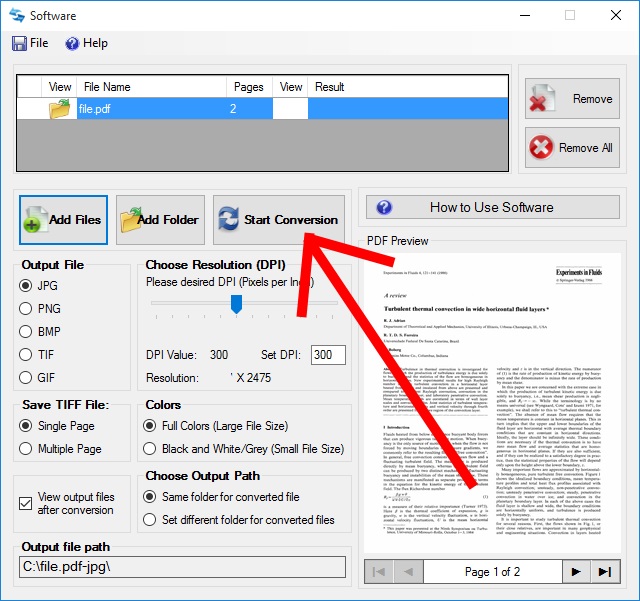Open the File menu

(30, 43)
